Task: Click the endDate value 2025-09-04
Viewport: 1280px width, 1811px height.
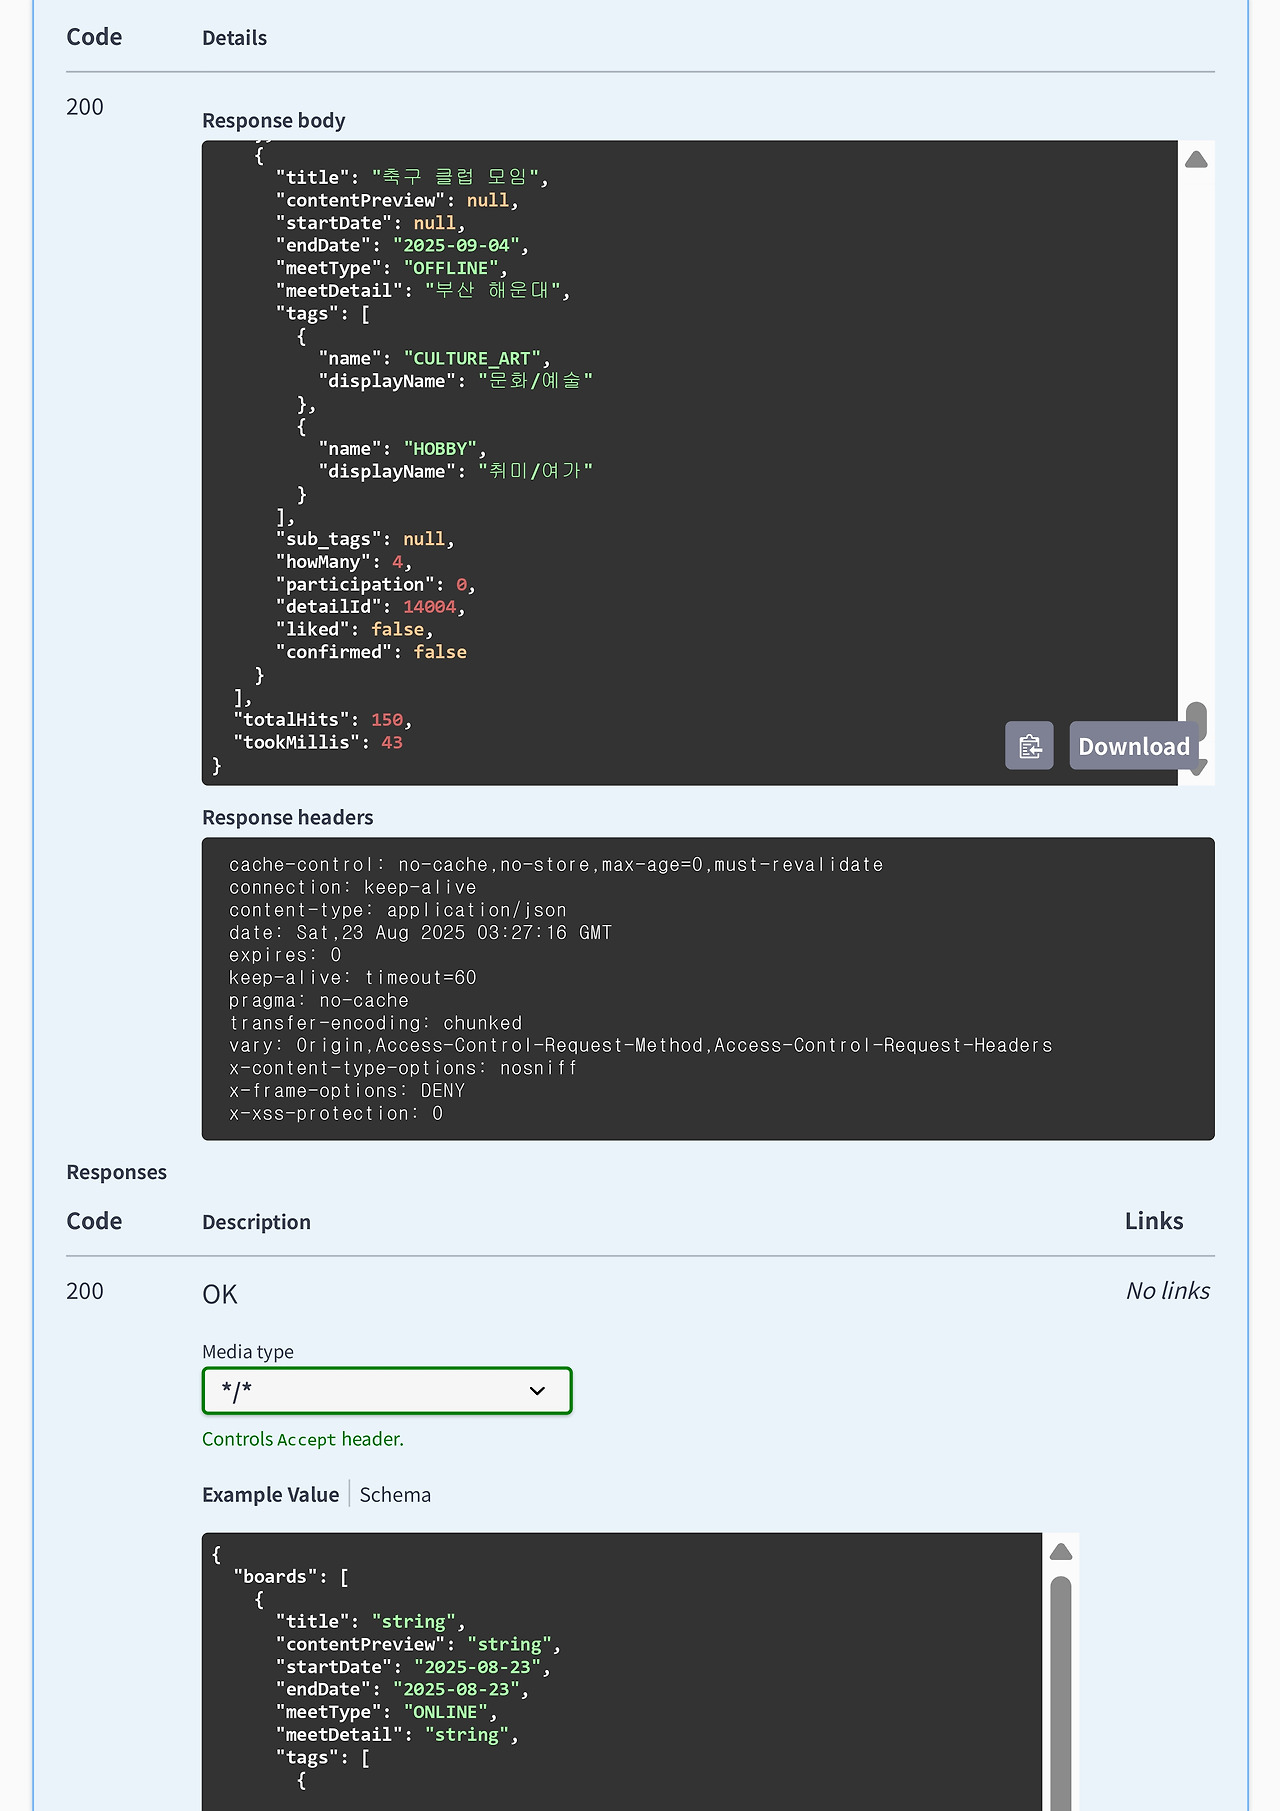Action: (x=456, y=245)
